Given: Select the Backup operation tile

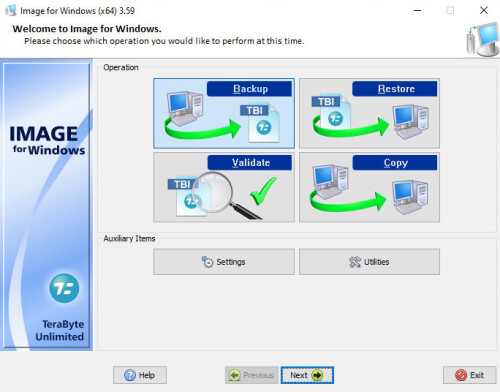Looking at the screenshot, I should pyautogui.click(x=224, y=113).
